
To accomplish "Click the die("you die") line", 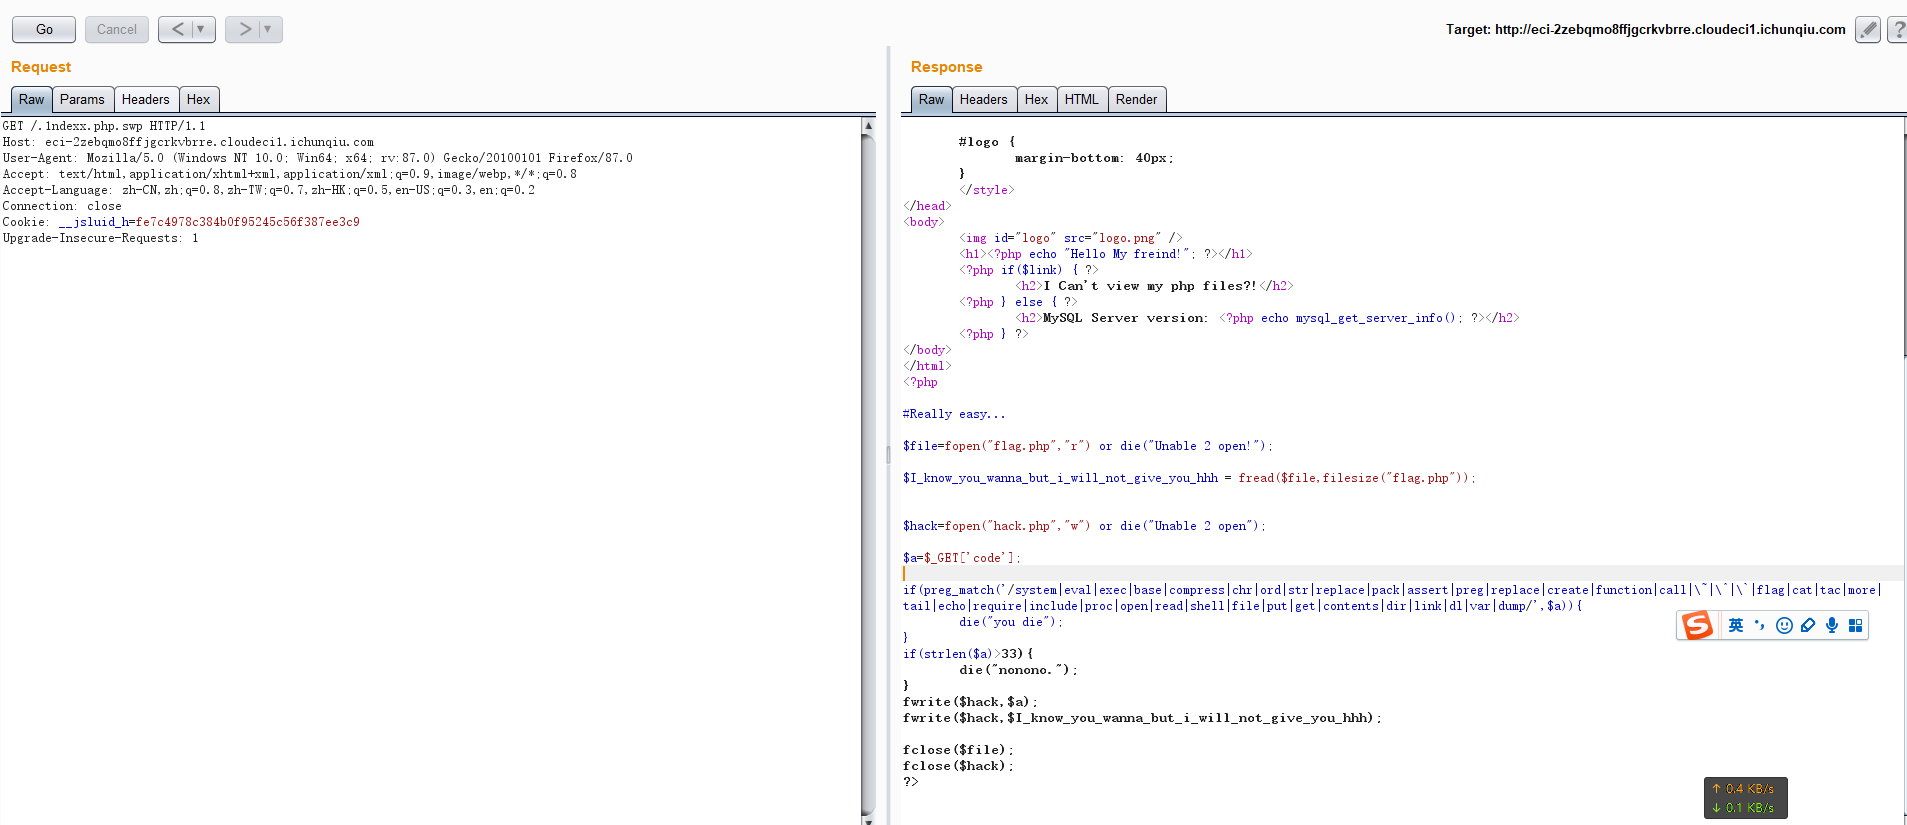I will point(1011,622).
